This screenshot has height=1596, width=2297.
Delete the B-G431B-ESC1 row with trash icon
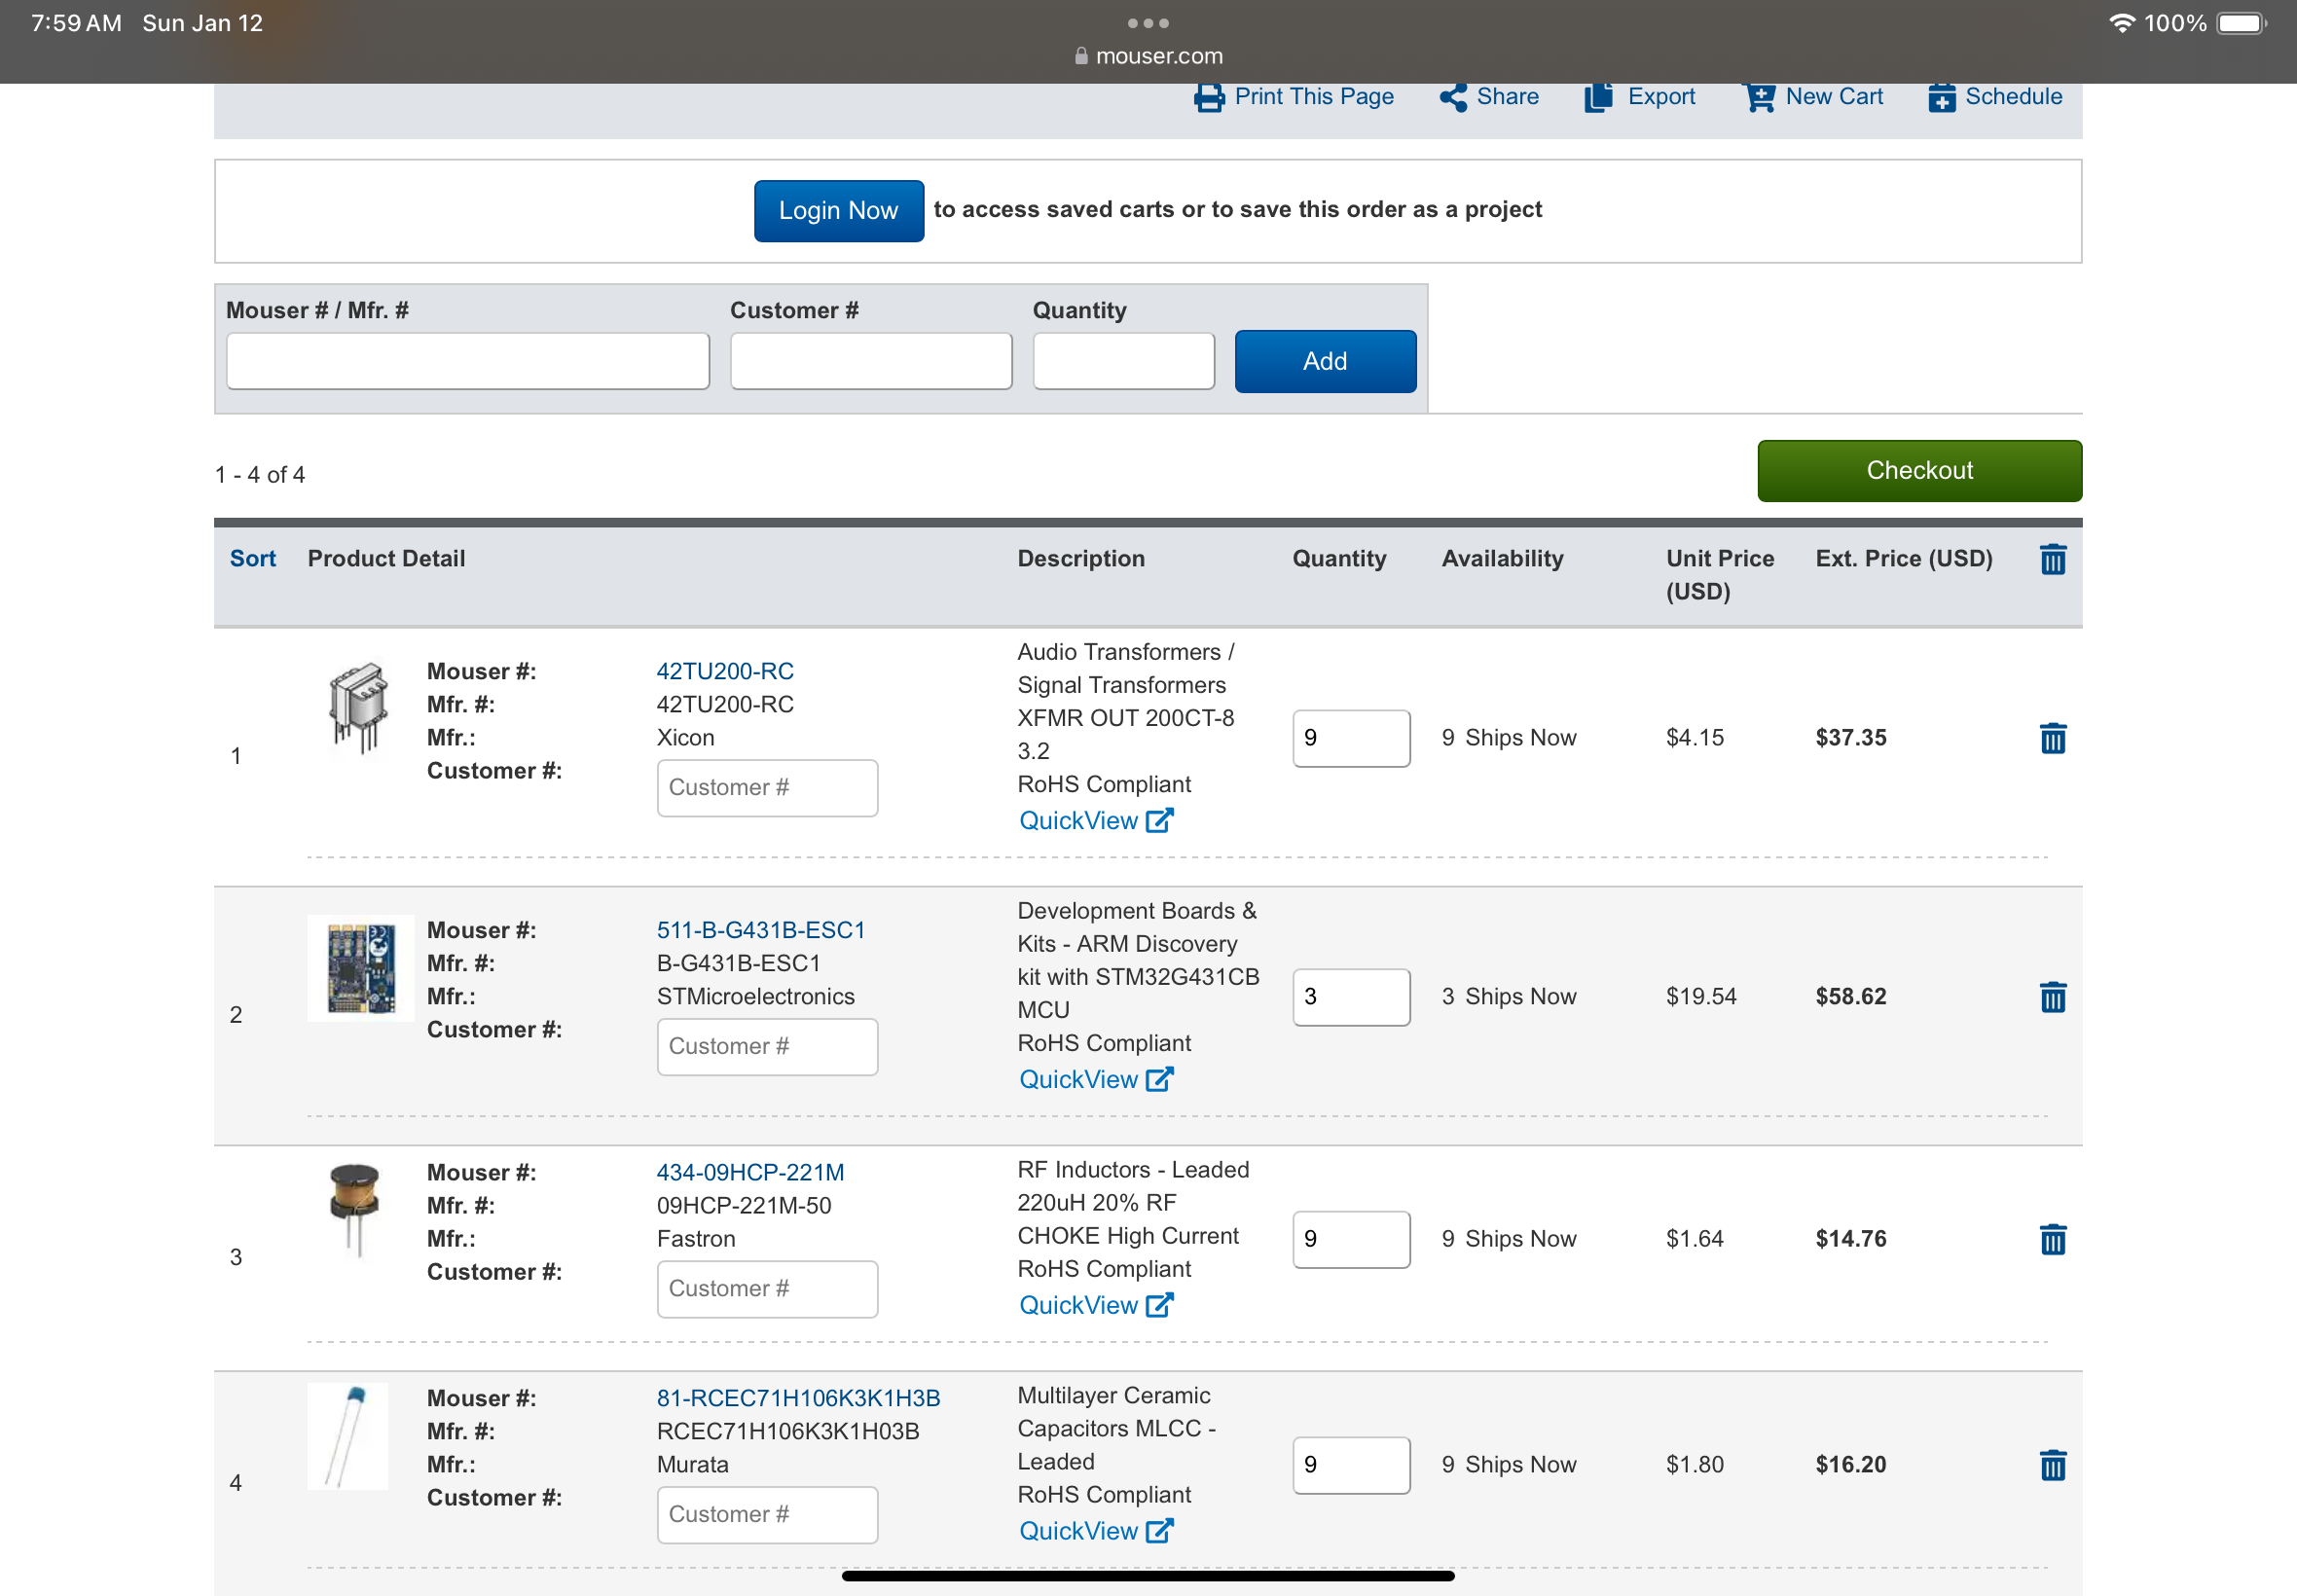tap(2053, 997)
